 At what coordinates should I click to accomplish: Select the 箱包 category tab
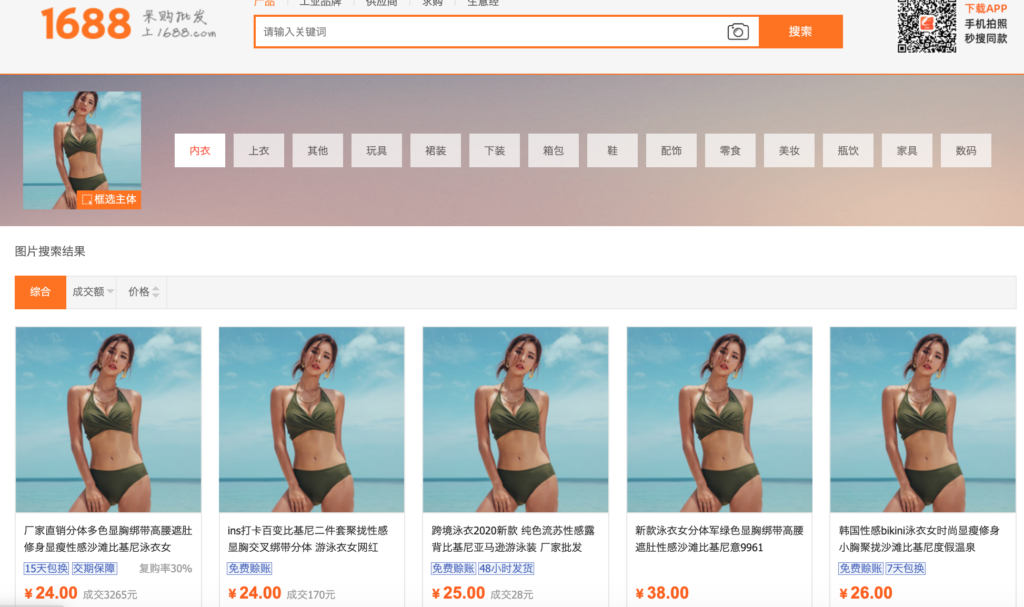click(553, 150)
